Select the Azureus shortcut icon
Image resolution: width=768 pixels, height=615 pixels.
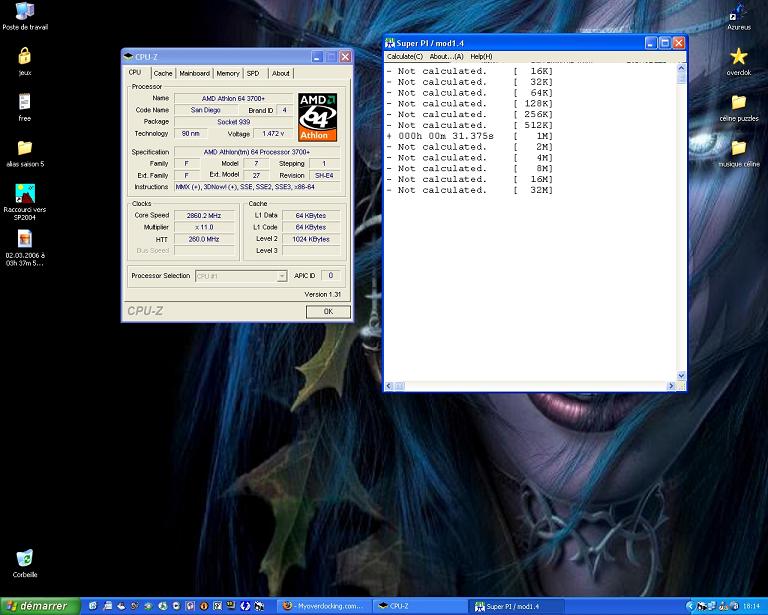point(738,12)
